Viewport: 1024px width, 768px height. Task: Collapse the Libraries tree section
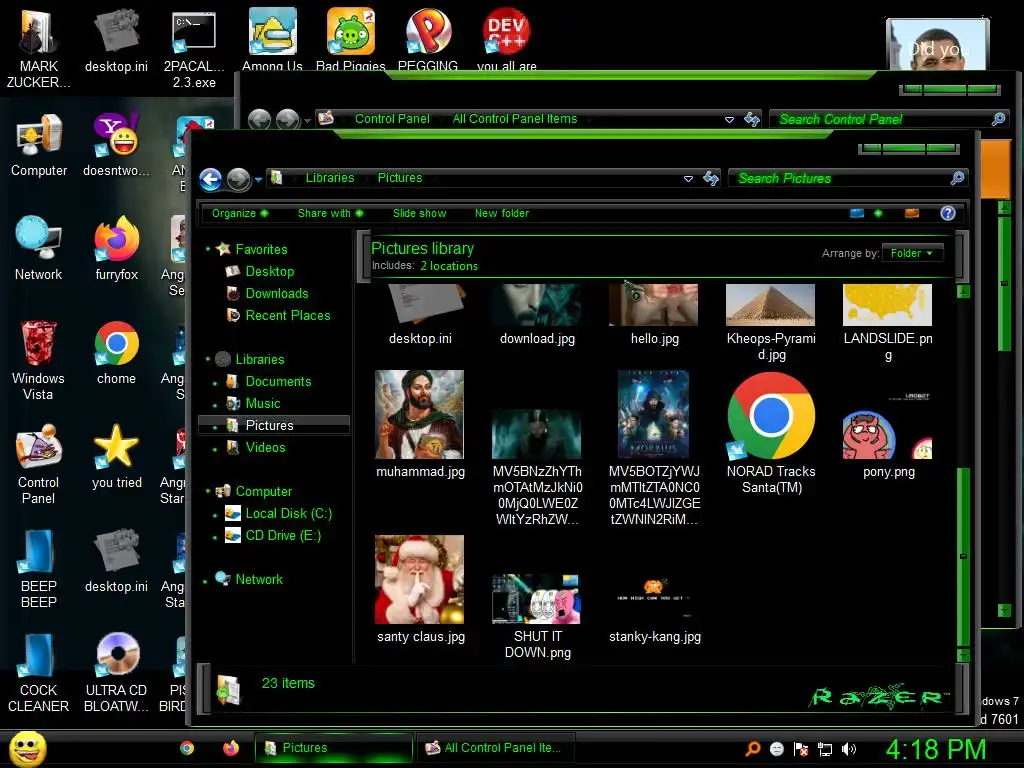coord(208,359)
